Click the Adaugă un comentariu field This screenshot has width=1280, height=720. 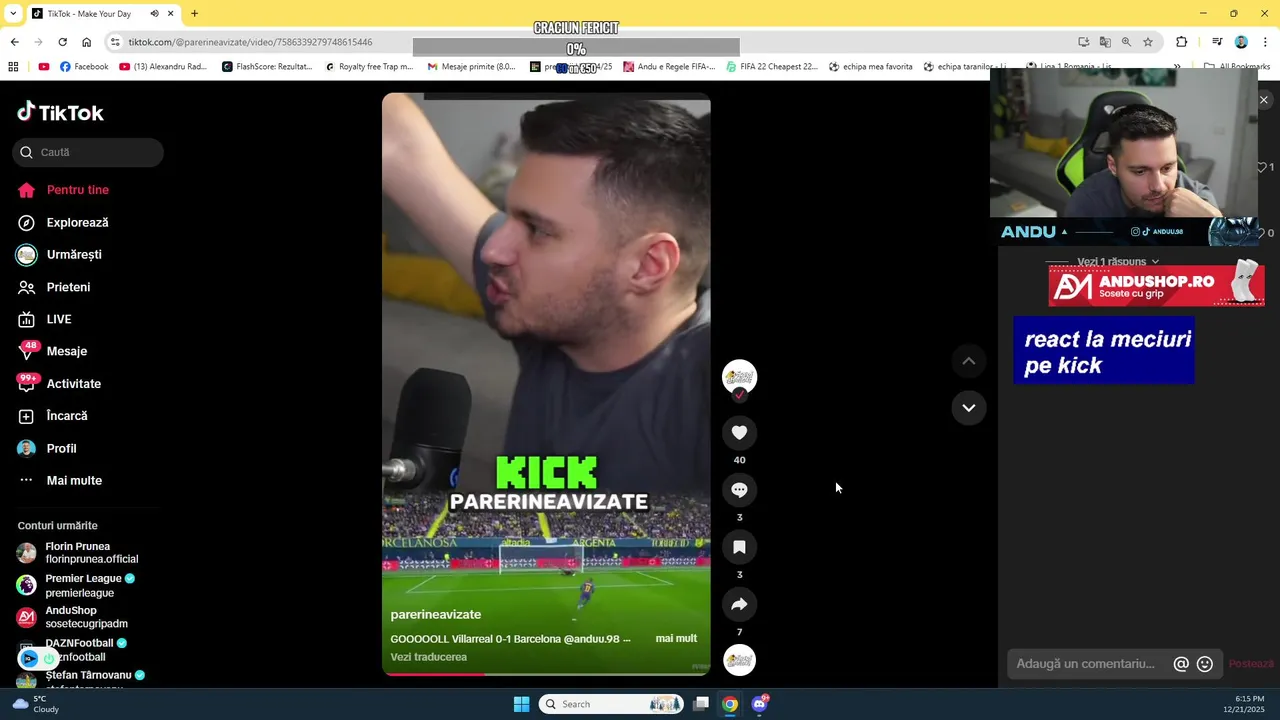pyautogui.click(x=1086, y=664)
